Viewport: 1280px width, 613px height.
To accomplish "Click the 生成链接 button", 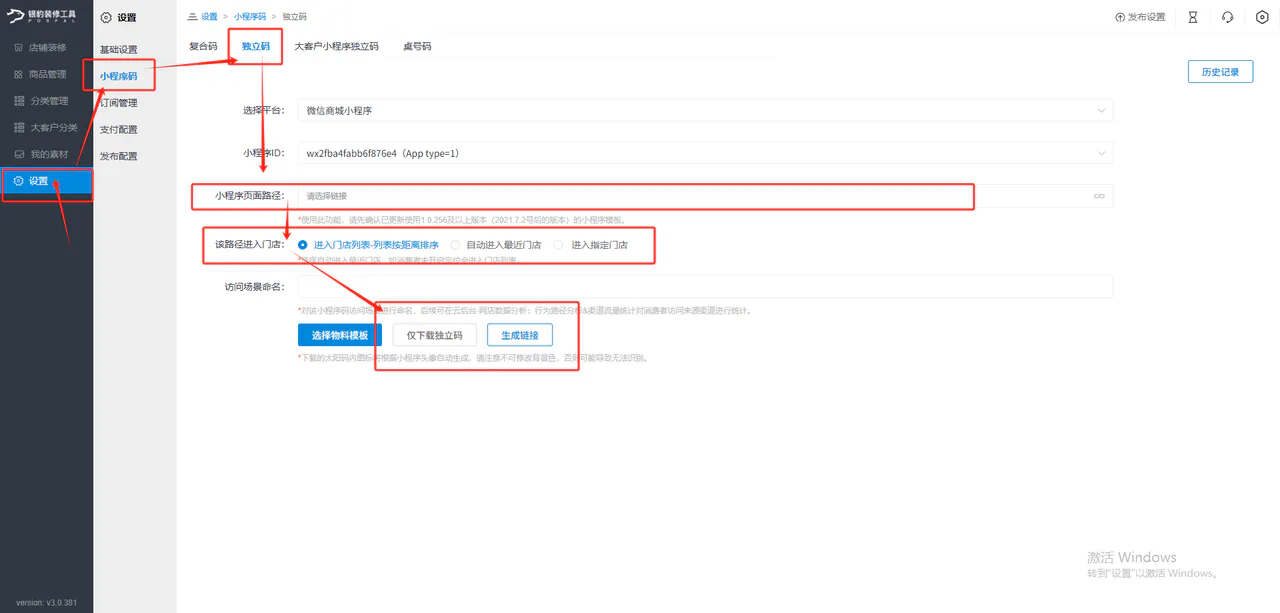I will click(520, 335).
